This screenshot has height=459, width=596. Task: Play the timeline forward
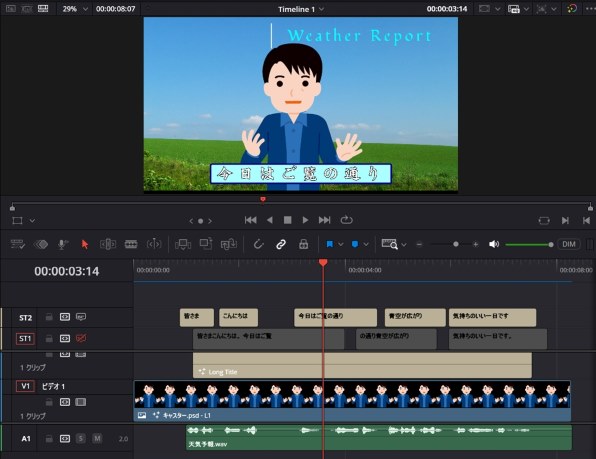click(305, 220)
